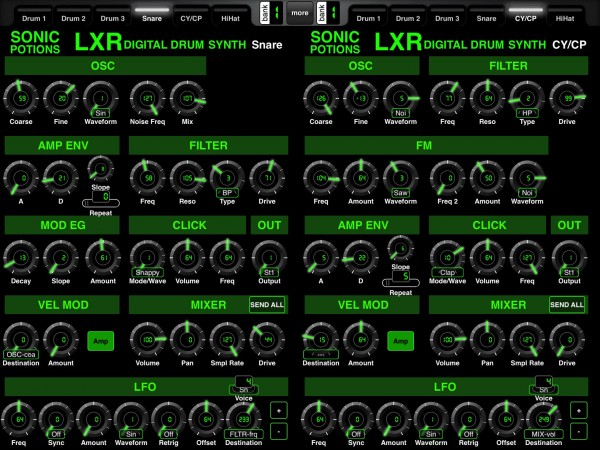Click Snare AMP ENV Slope knob
Screen dimensions: 600x450
(101, 169)
